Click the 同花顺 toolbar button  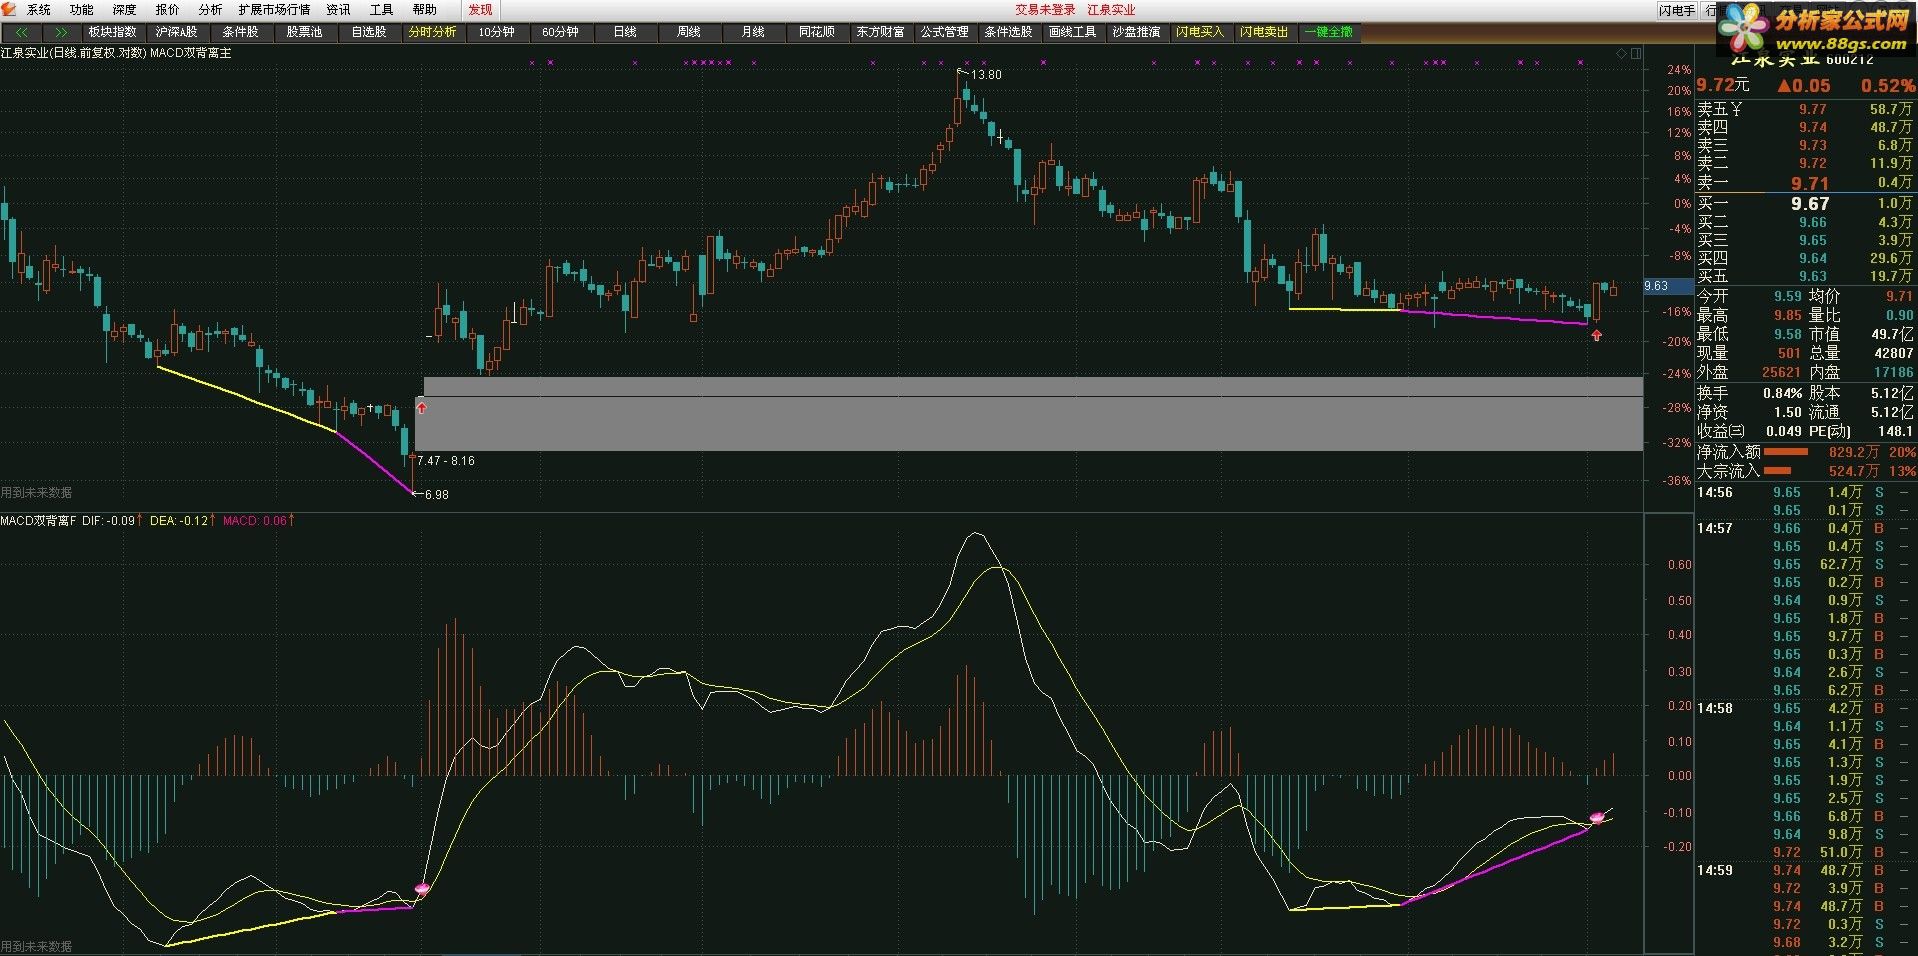pyautogui.click(x=816, y=32)
